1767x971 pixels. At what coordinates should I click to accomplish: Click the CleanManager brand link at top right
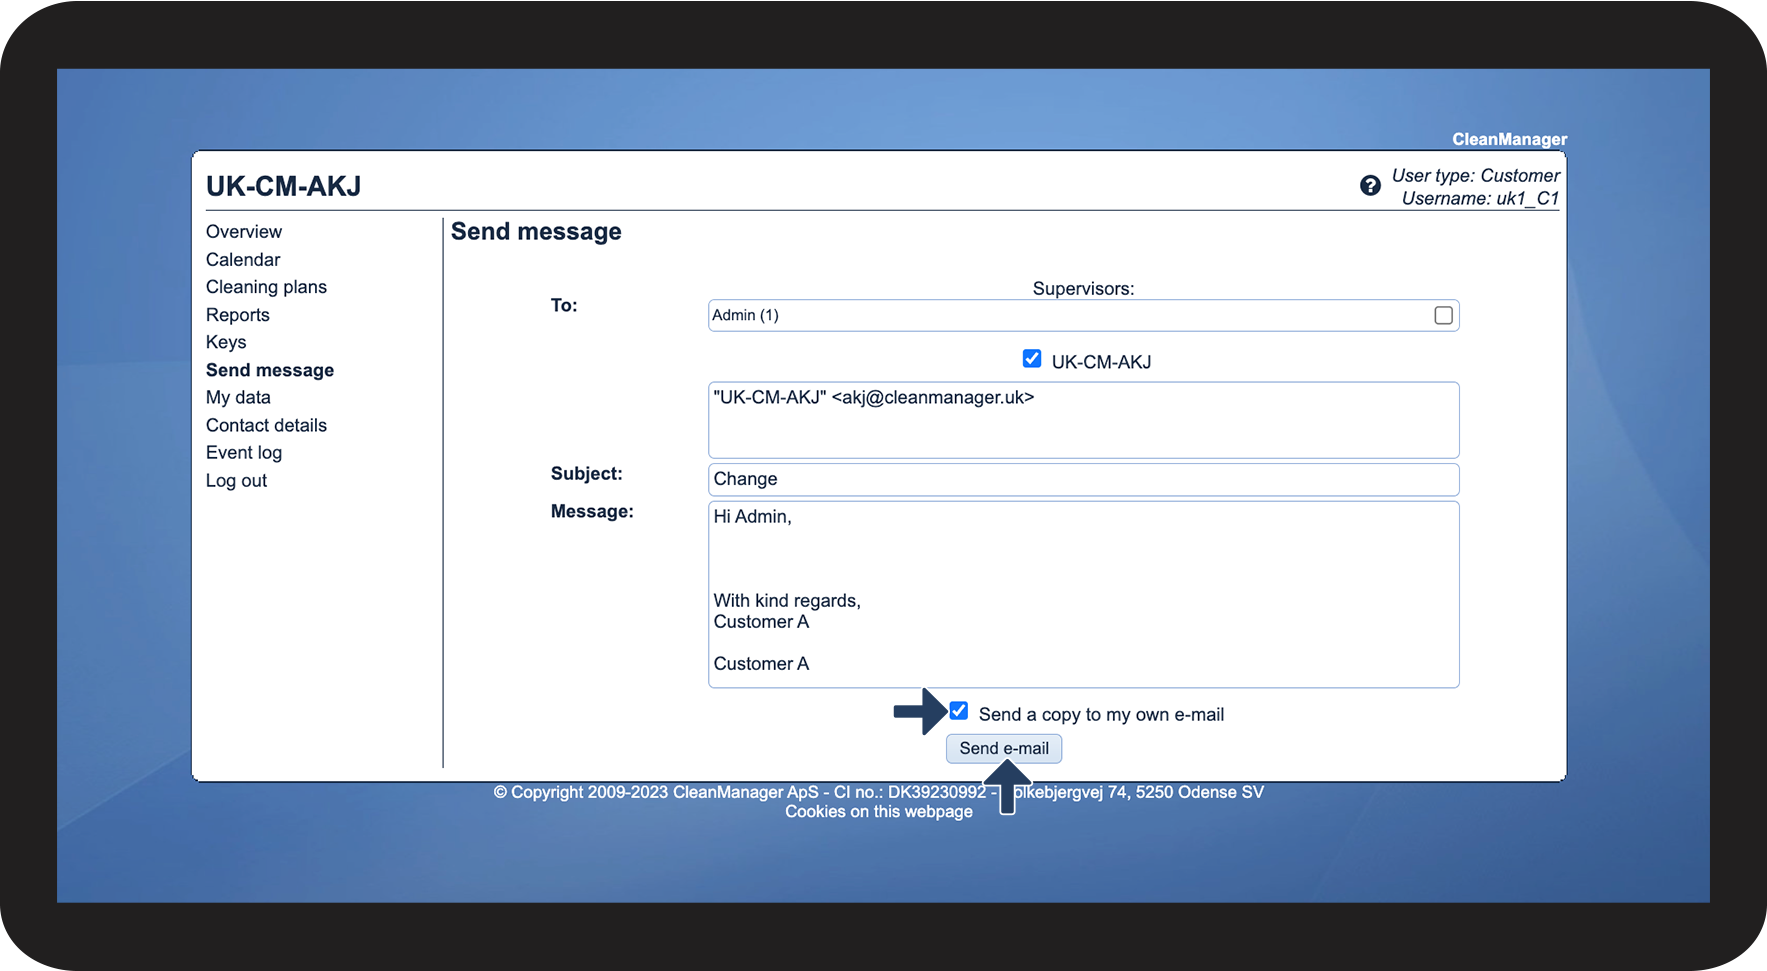(x=1509, y=139)
